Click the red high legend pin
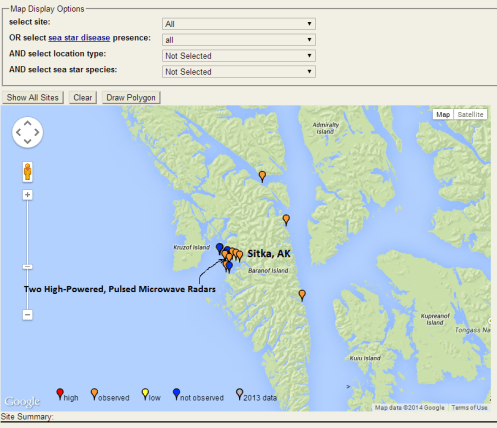 pyautogui.click(x=60, y=394)
